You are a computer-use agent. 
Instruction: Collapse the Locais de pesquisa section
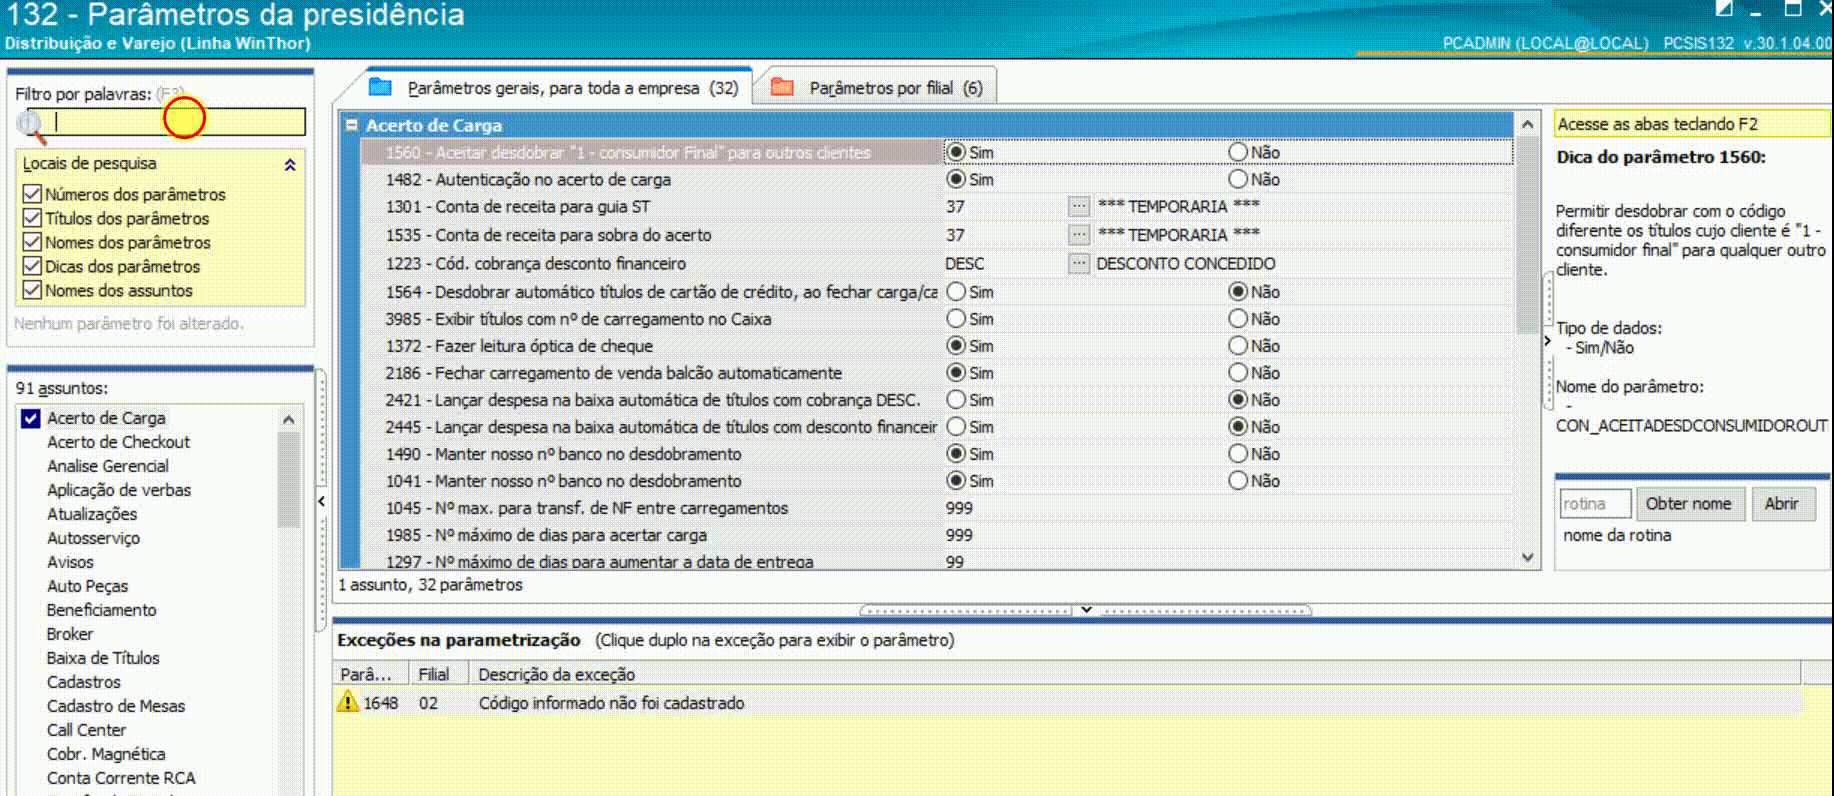pyautogui.click(x=290, y=164)
